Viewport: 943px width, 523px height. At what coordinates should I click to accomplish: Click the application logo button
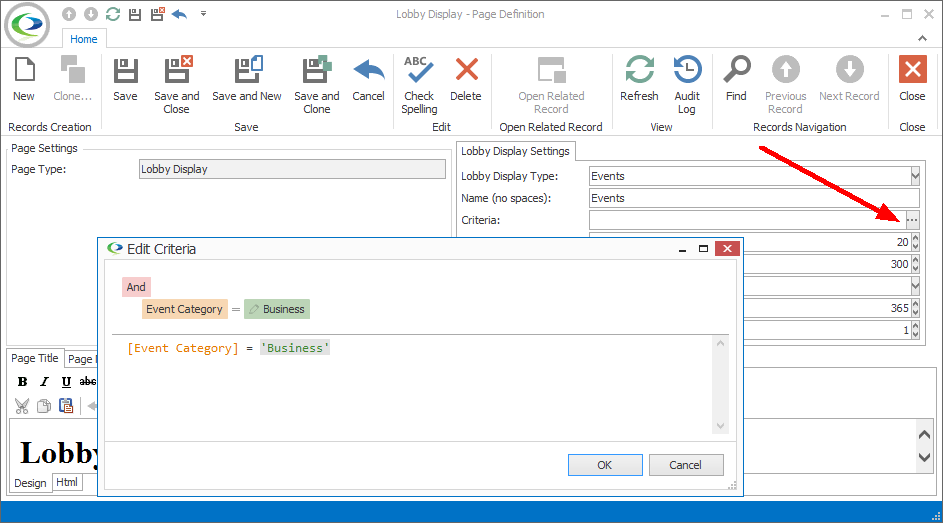(x=27, y=25)
